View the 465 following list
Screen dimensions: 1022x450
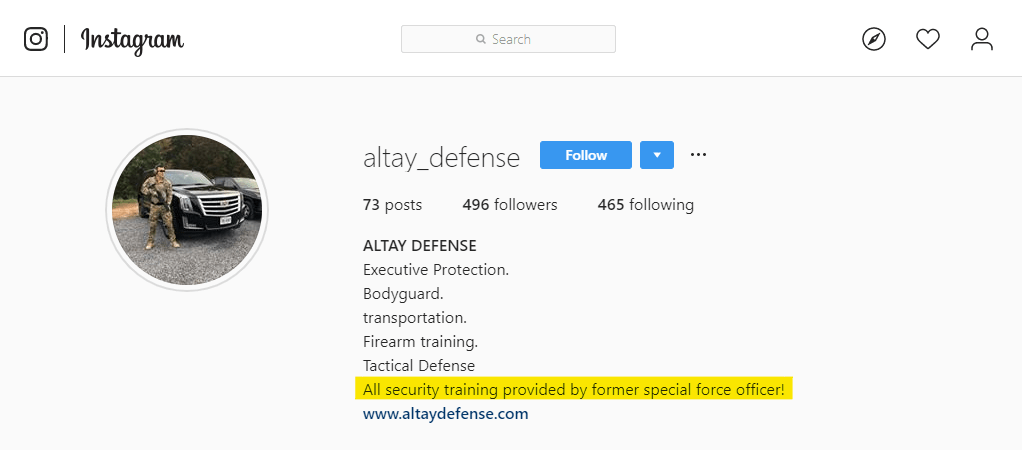646,205
